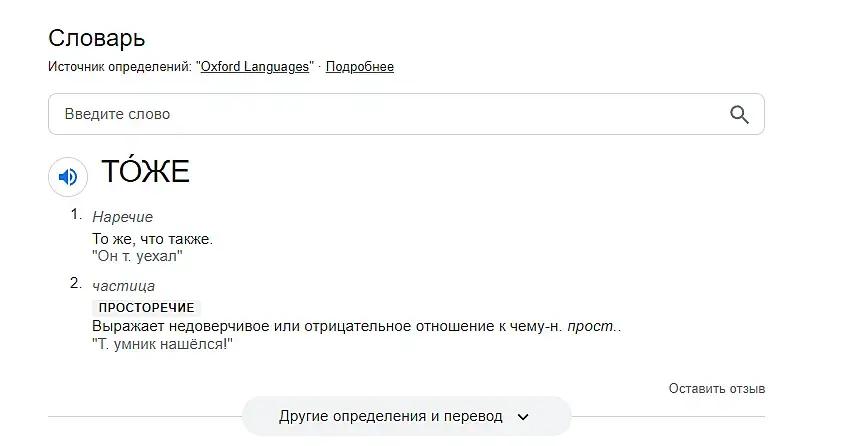Click the number 2 definition marker
Image resolution: width=842 pixels, height=446 pixels.
(75, 284)
